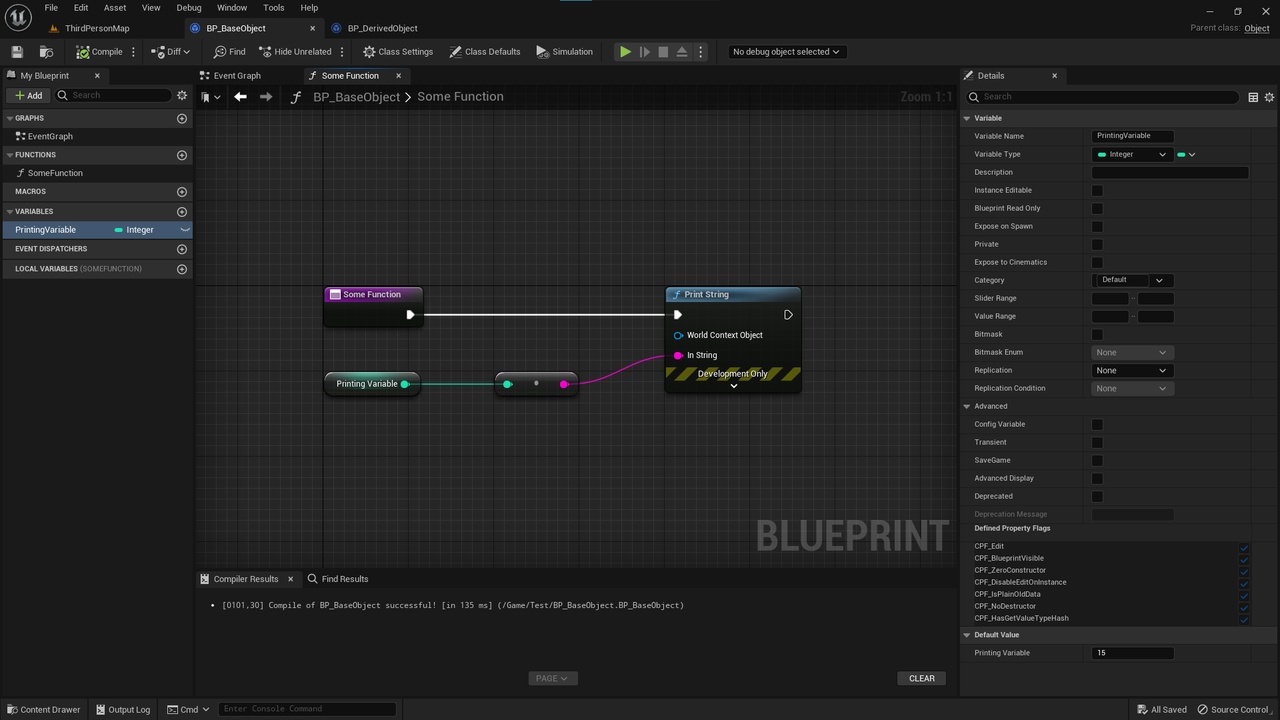Toggle Instance Editable checkbox

tap(1097, 190)
